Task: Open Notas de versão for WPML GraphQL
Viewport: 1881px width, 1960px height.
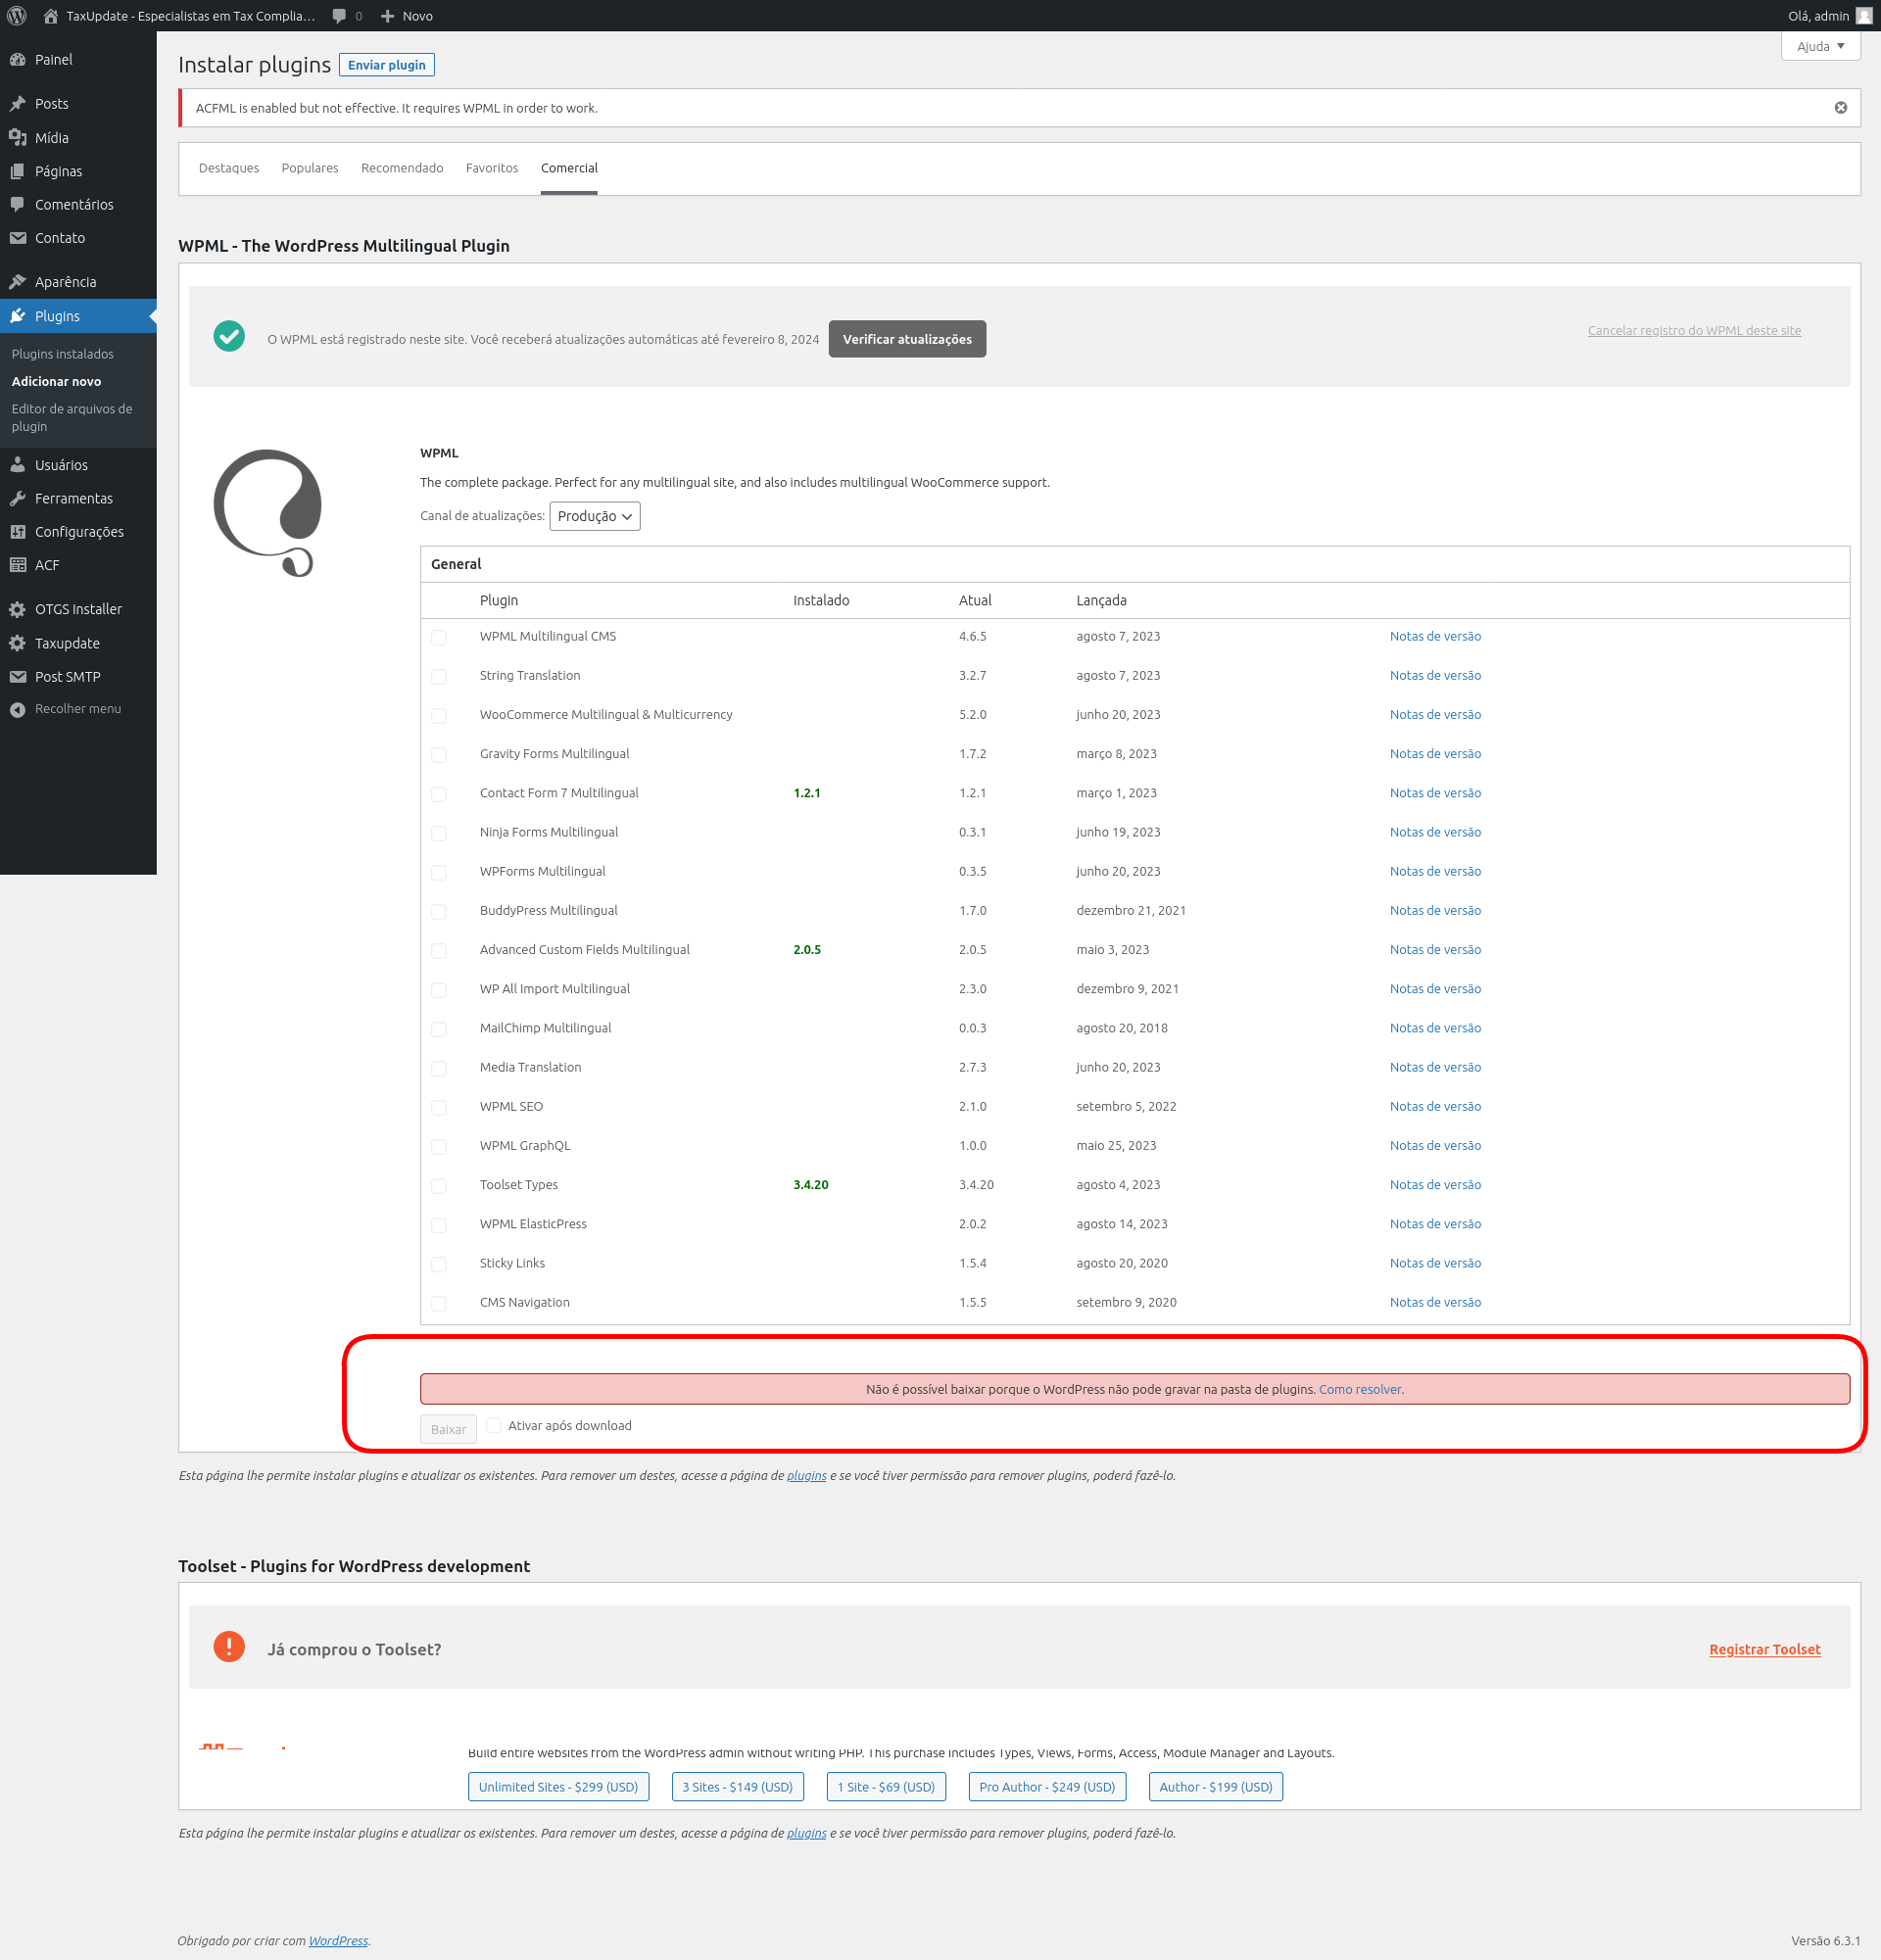Action: coord(1435,1146)
